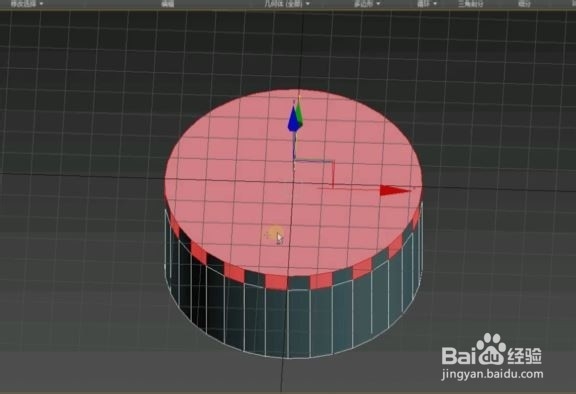
Task: Expand the 多边形 ribbon panel dropdown
Action: (x=367, y=4)
